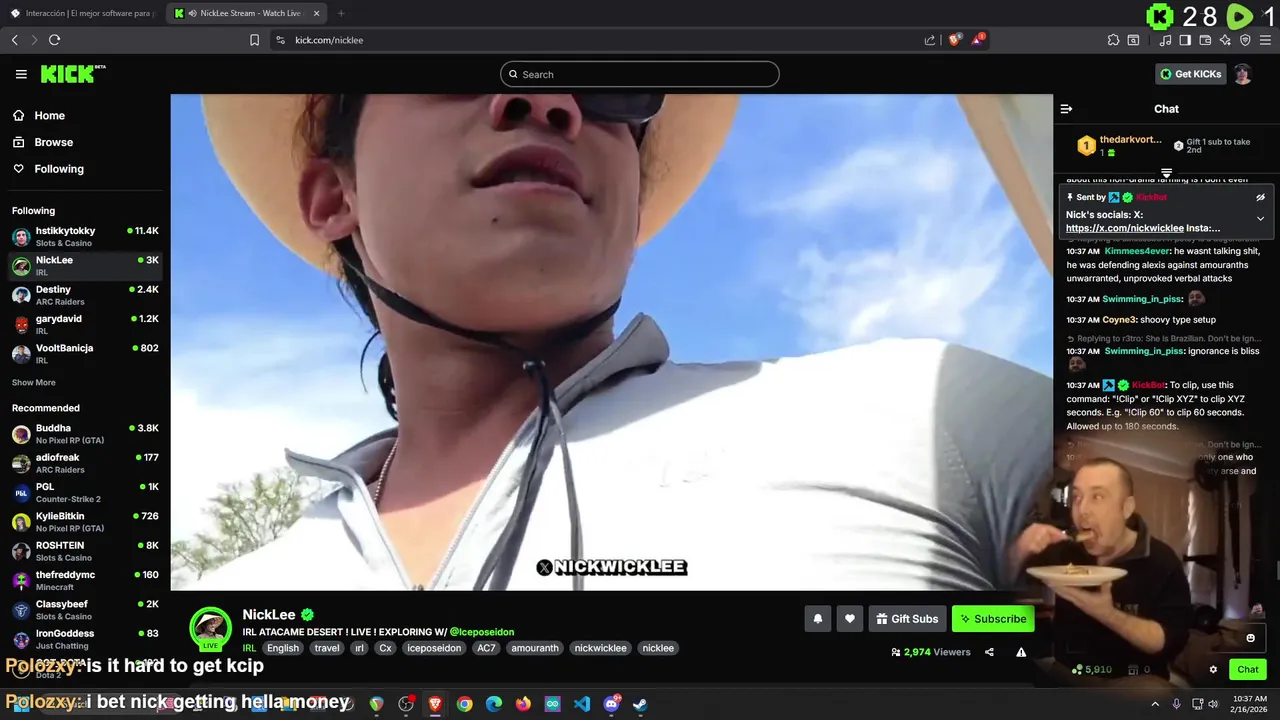The width and height of the screenshot is (1280, 720).
Task: Open garydavid channel in Following
Action: coord(85,324)
